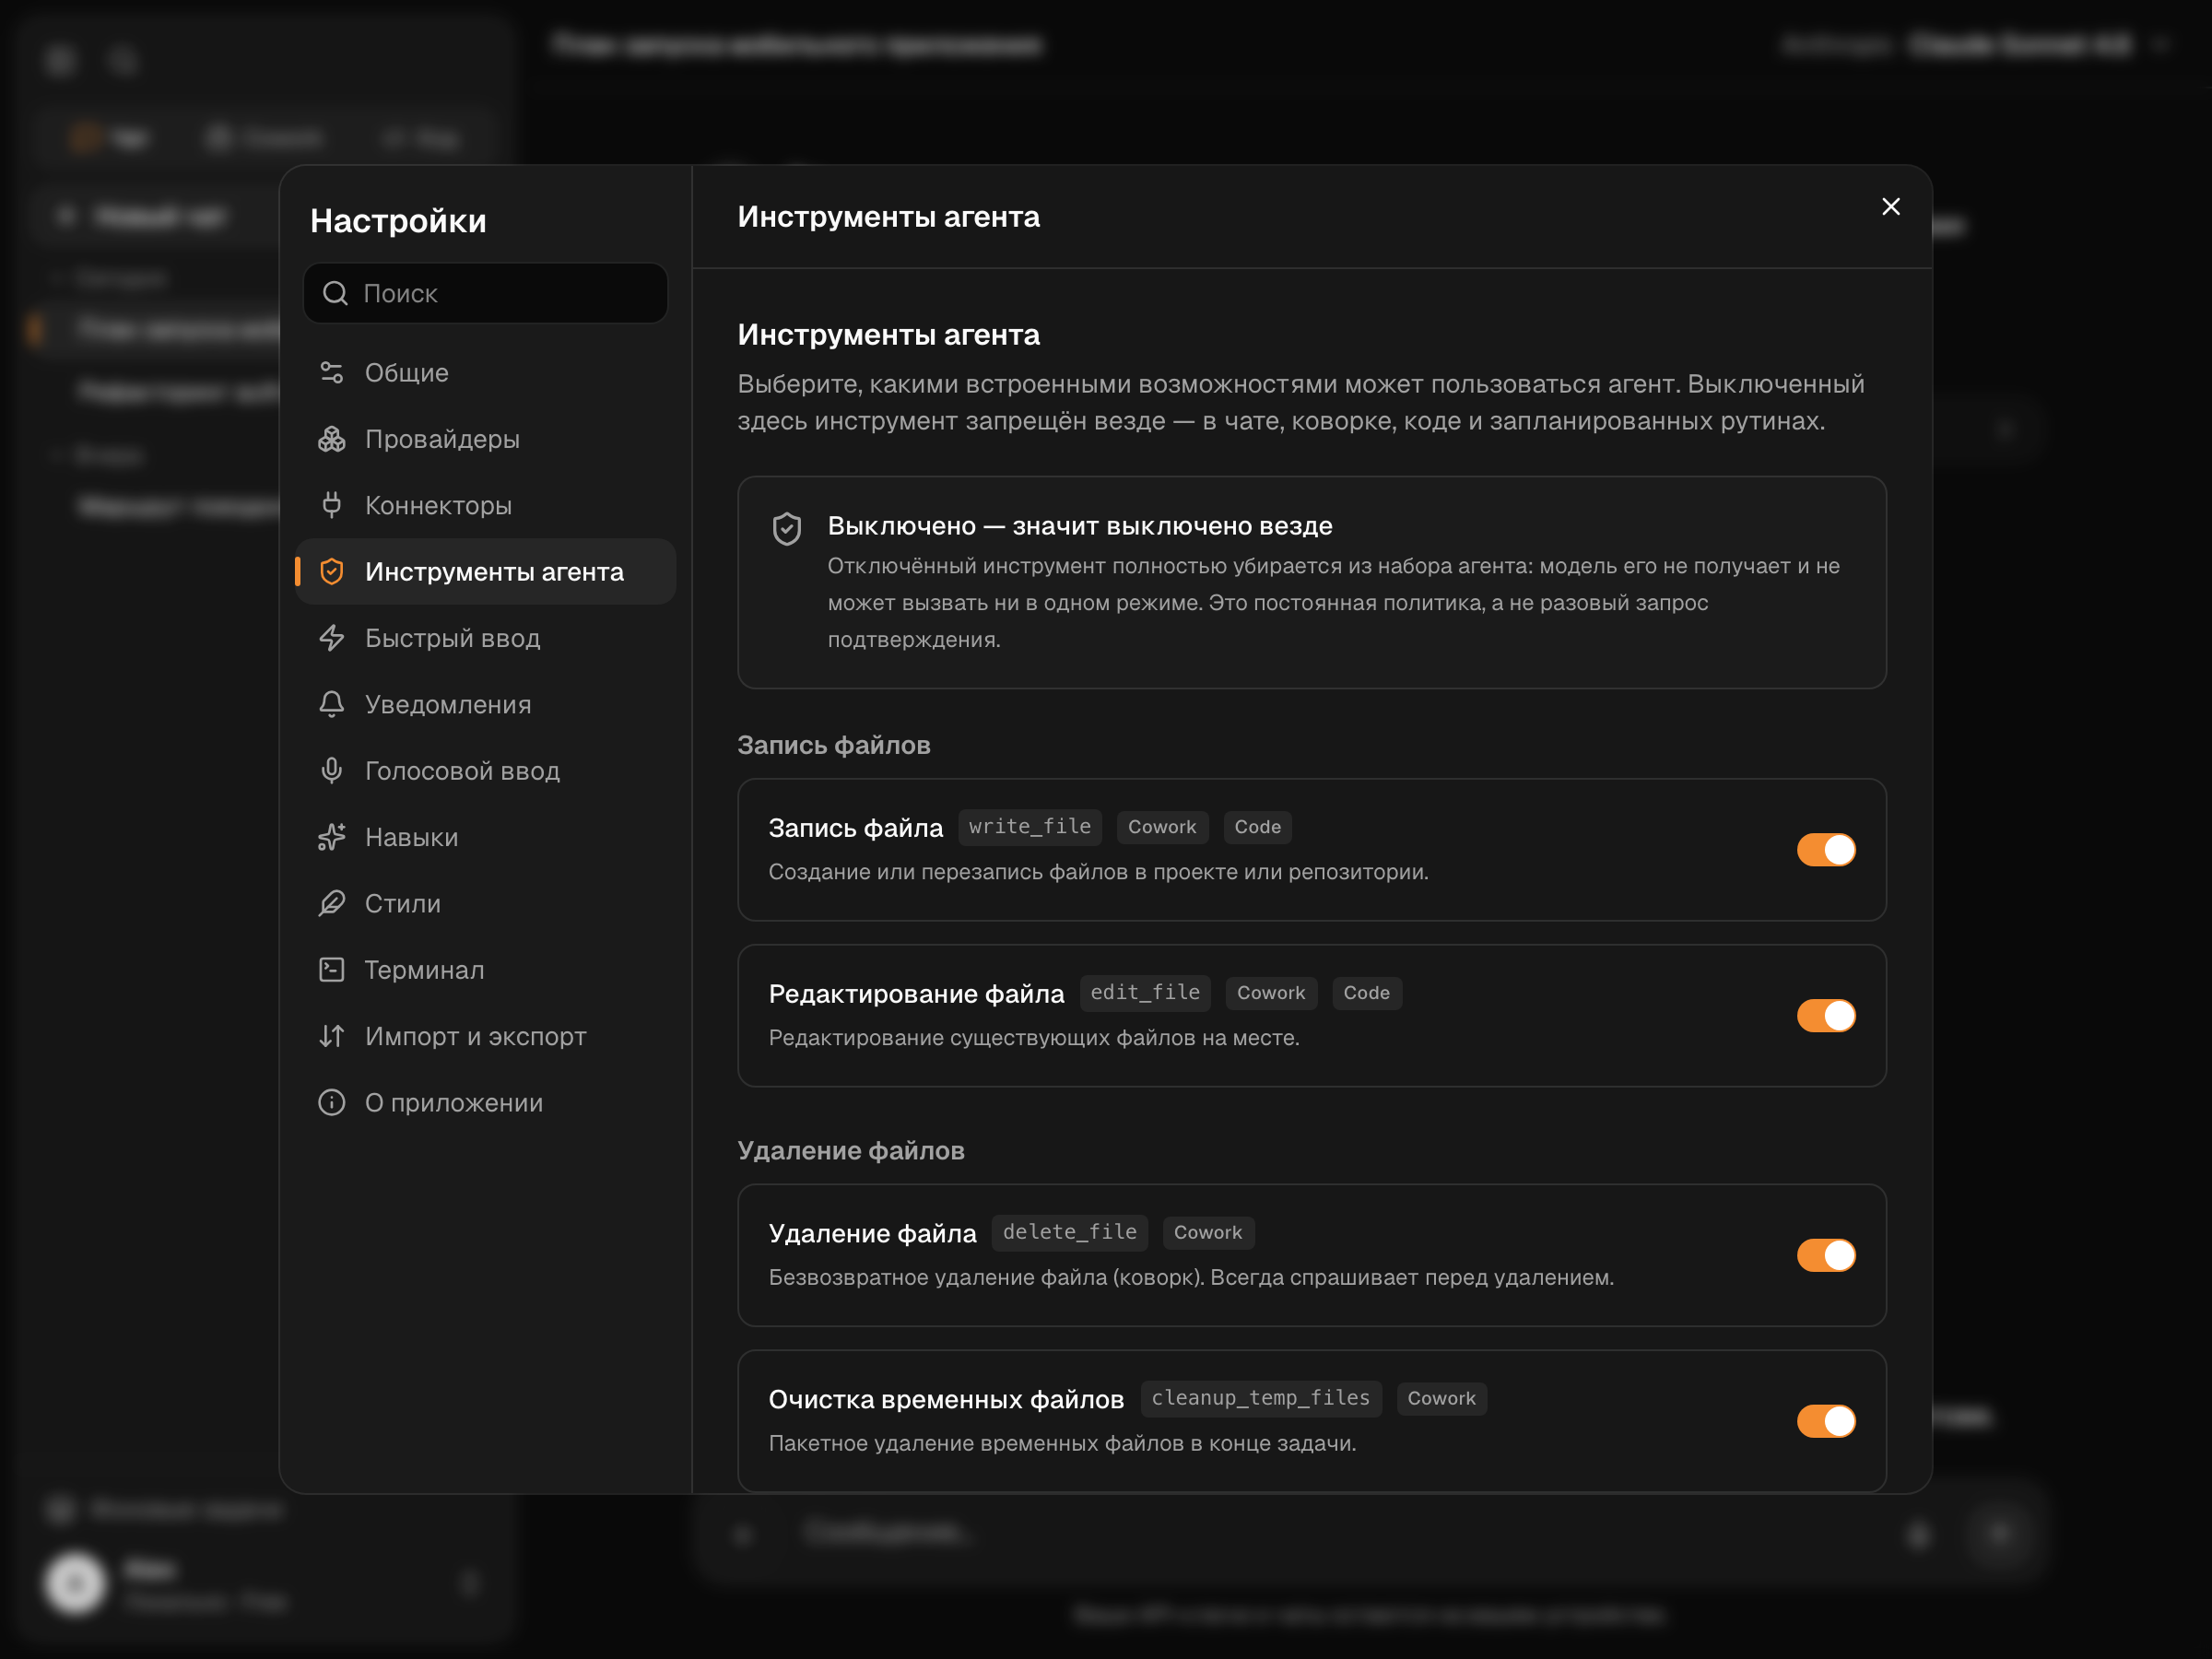This screenshot has height=1659, width=2212.
Task: Click the delete_file code tag
Action: click(x=1070, y=1232)
